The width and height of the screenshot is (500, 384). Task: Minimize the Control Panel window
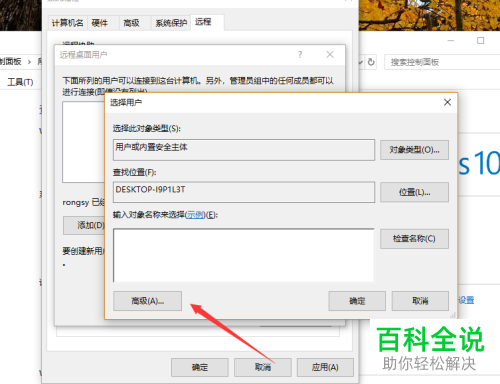[x=451, y=41]
